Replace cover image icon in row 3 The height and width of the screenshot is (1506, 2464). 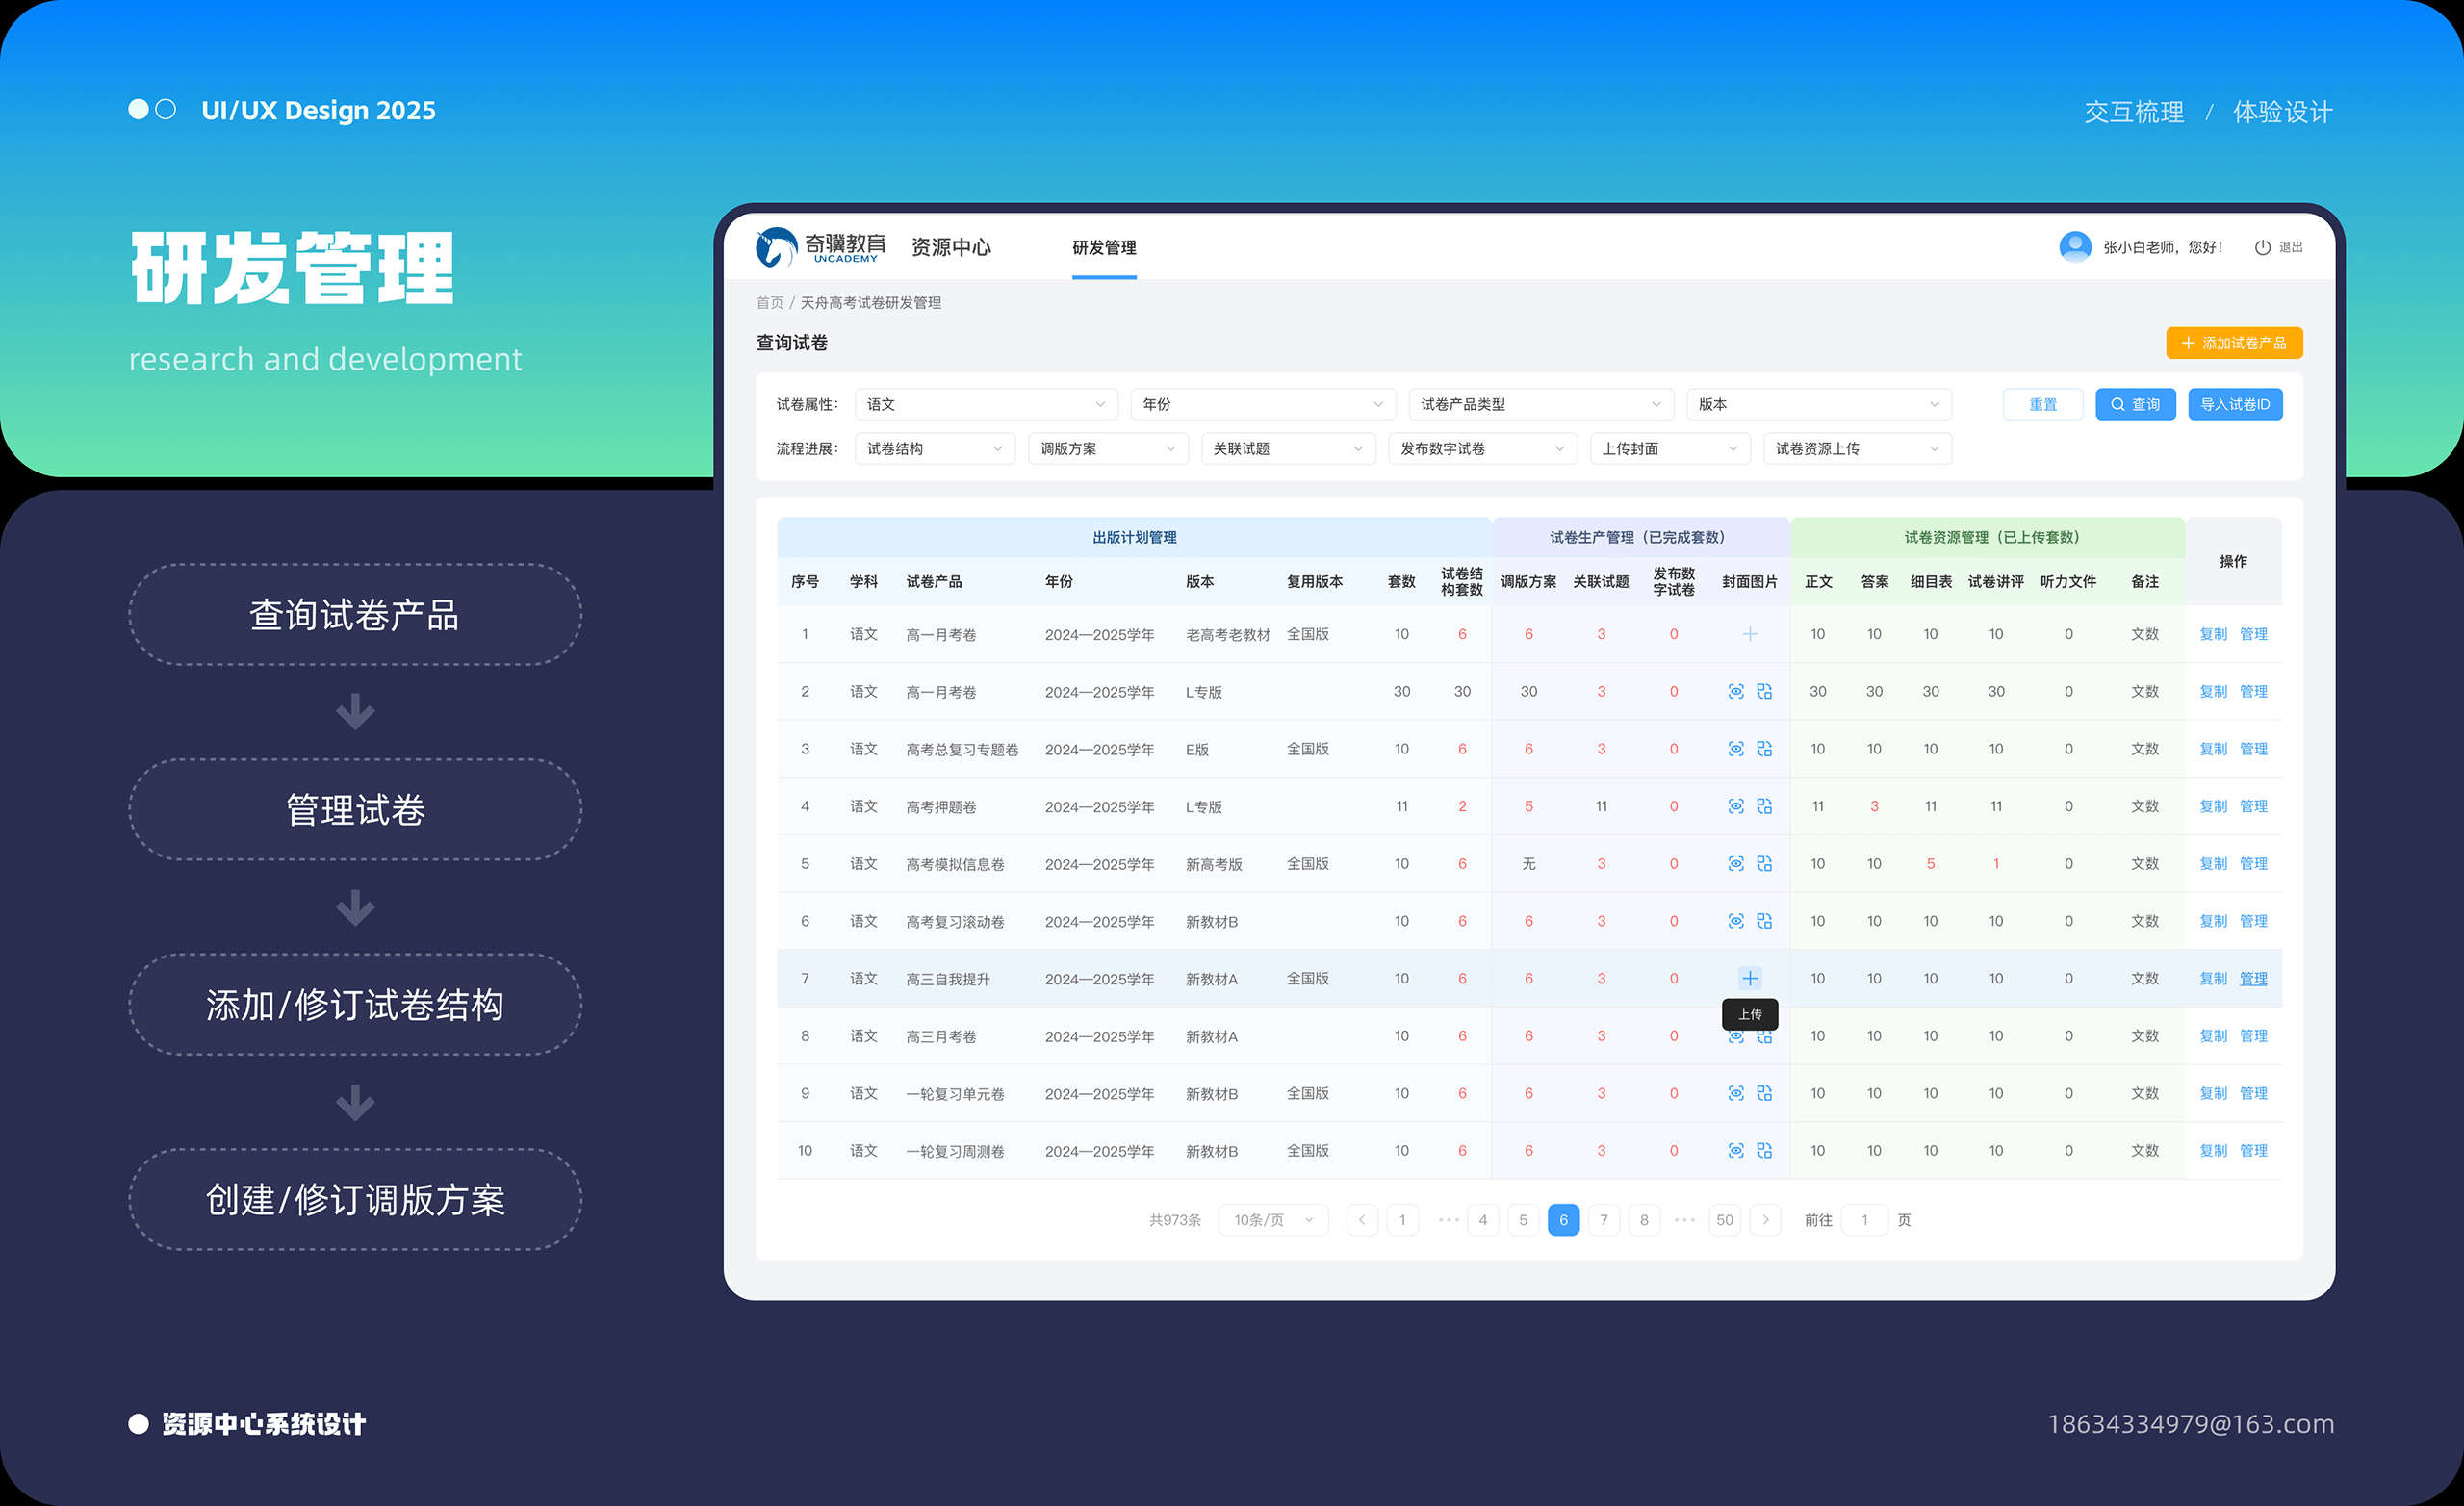tap(1764, 749)
